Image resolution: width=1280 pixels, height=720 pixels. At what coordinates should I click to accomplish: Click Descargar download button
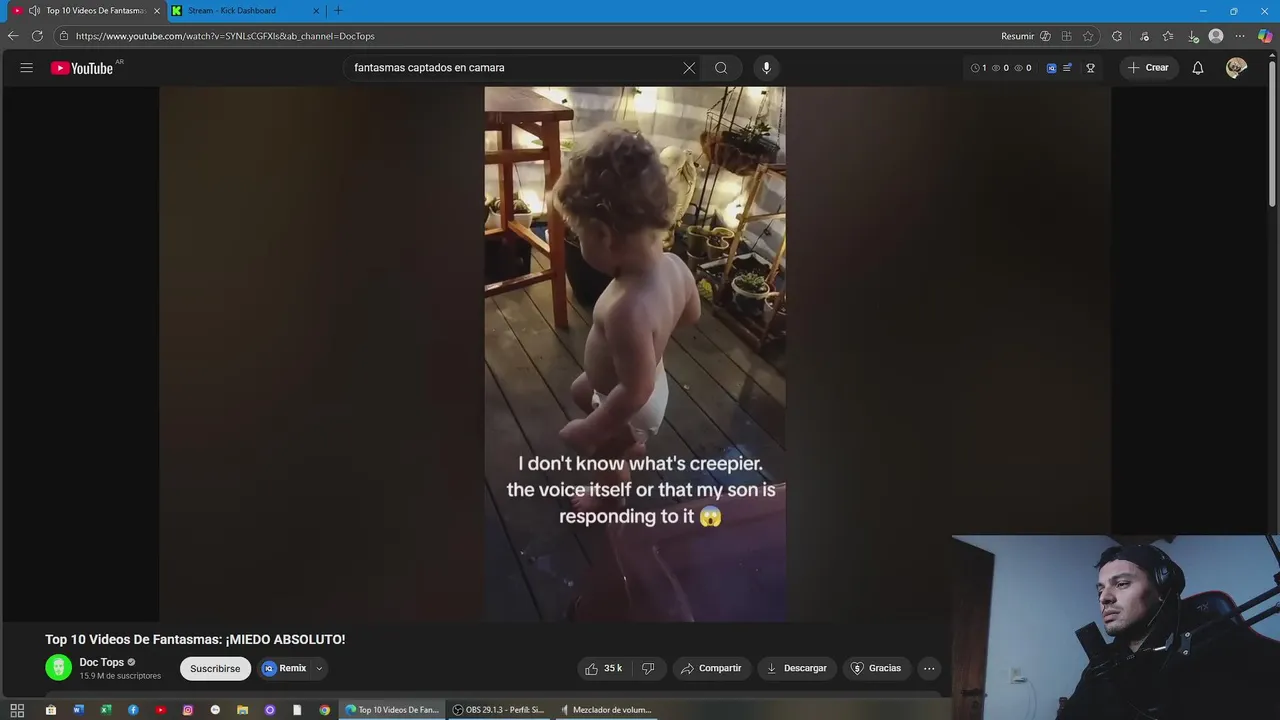pos(797,668)
